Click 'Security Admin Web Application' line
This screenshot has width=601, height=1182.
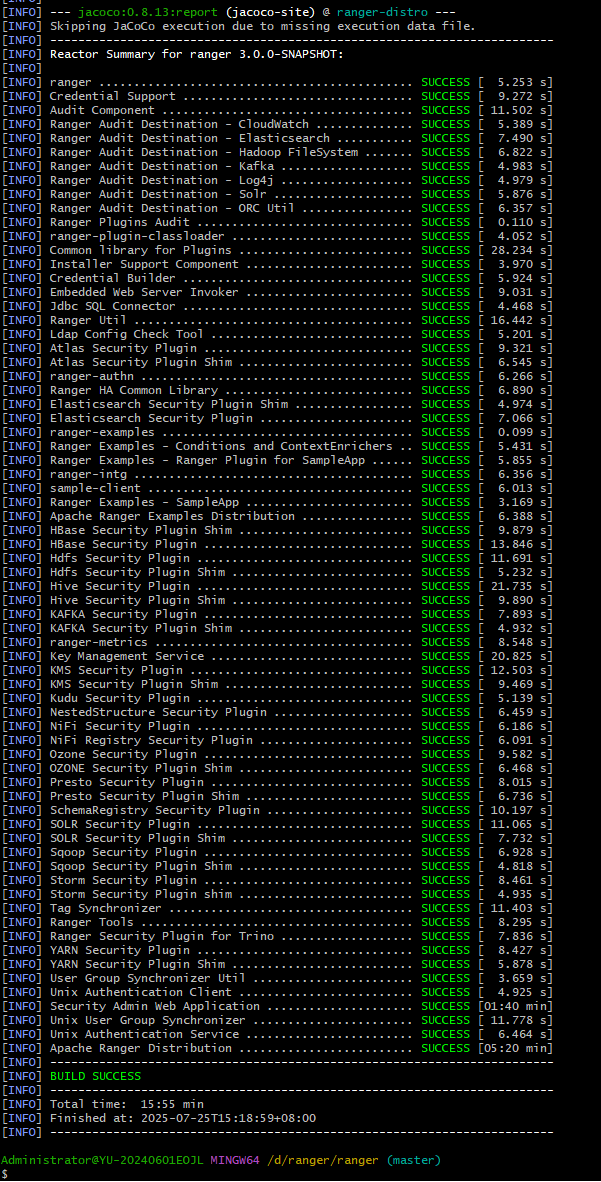pos(278,1006)
